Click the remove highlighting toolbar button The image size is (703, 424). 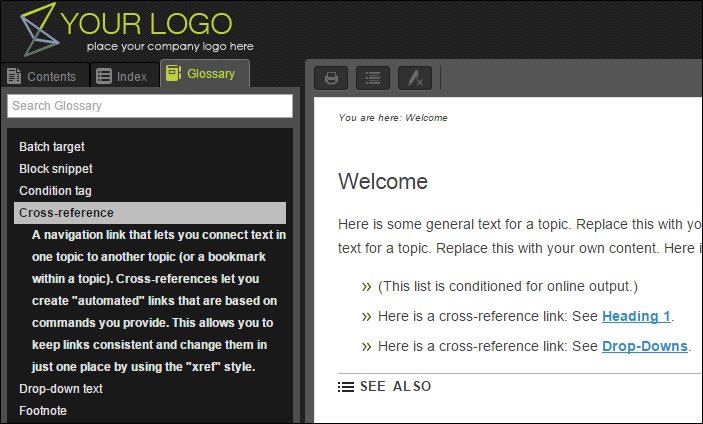point(415,78)
